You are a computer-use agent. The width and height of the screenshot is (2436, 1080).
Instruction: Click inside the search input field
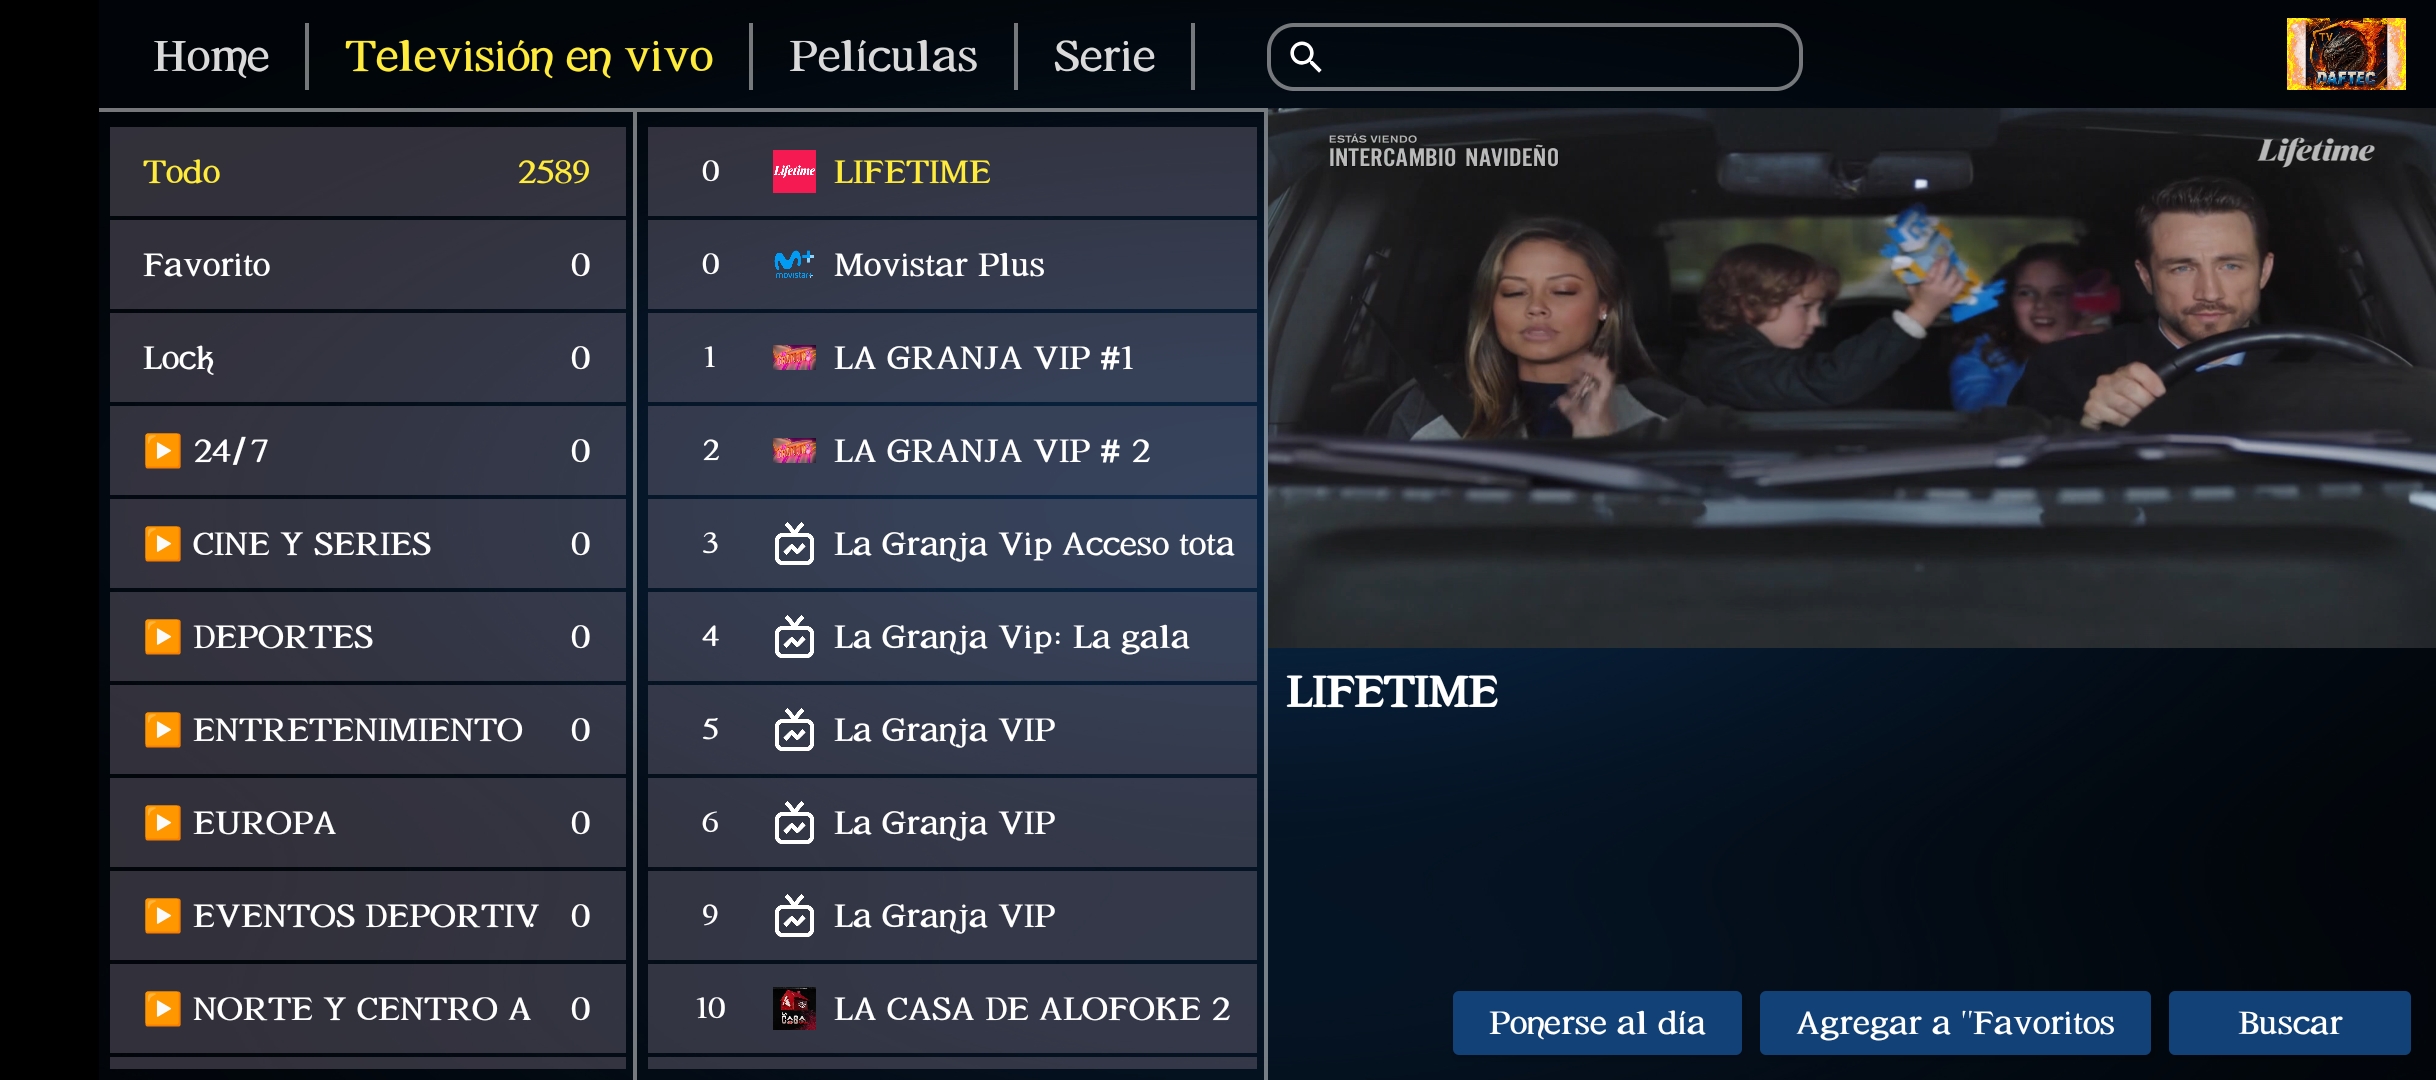pos(1560,57)
